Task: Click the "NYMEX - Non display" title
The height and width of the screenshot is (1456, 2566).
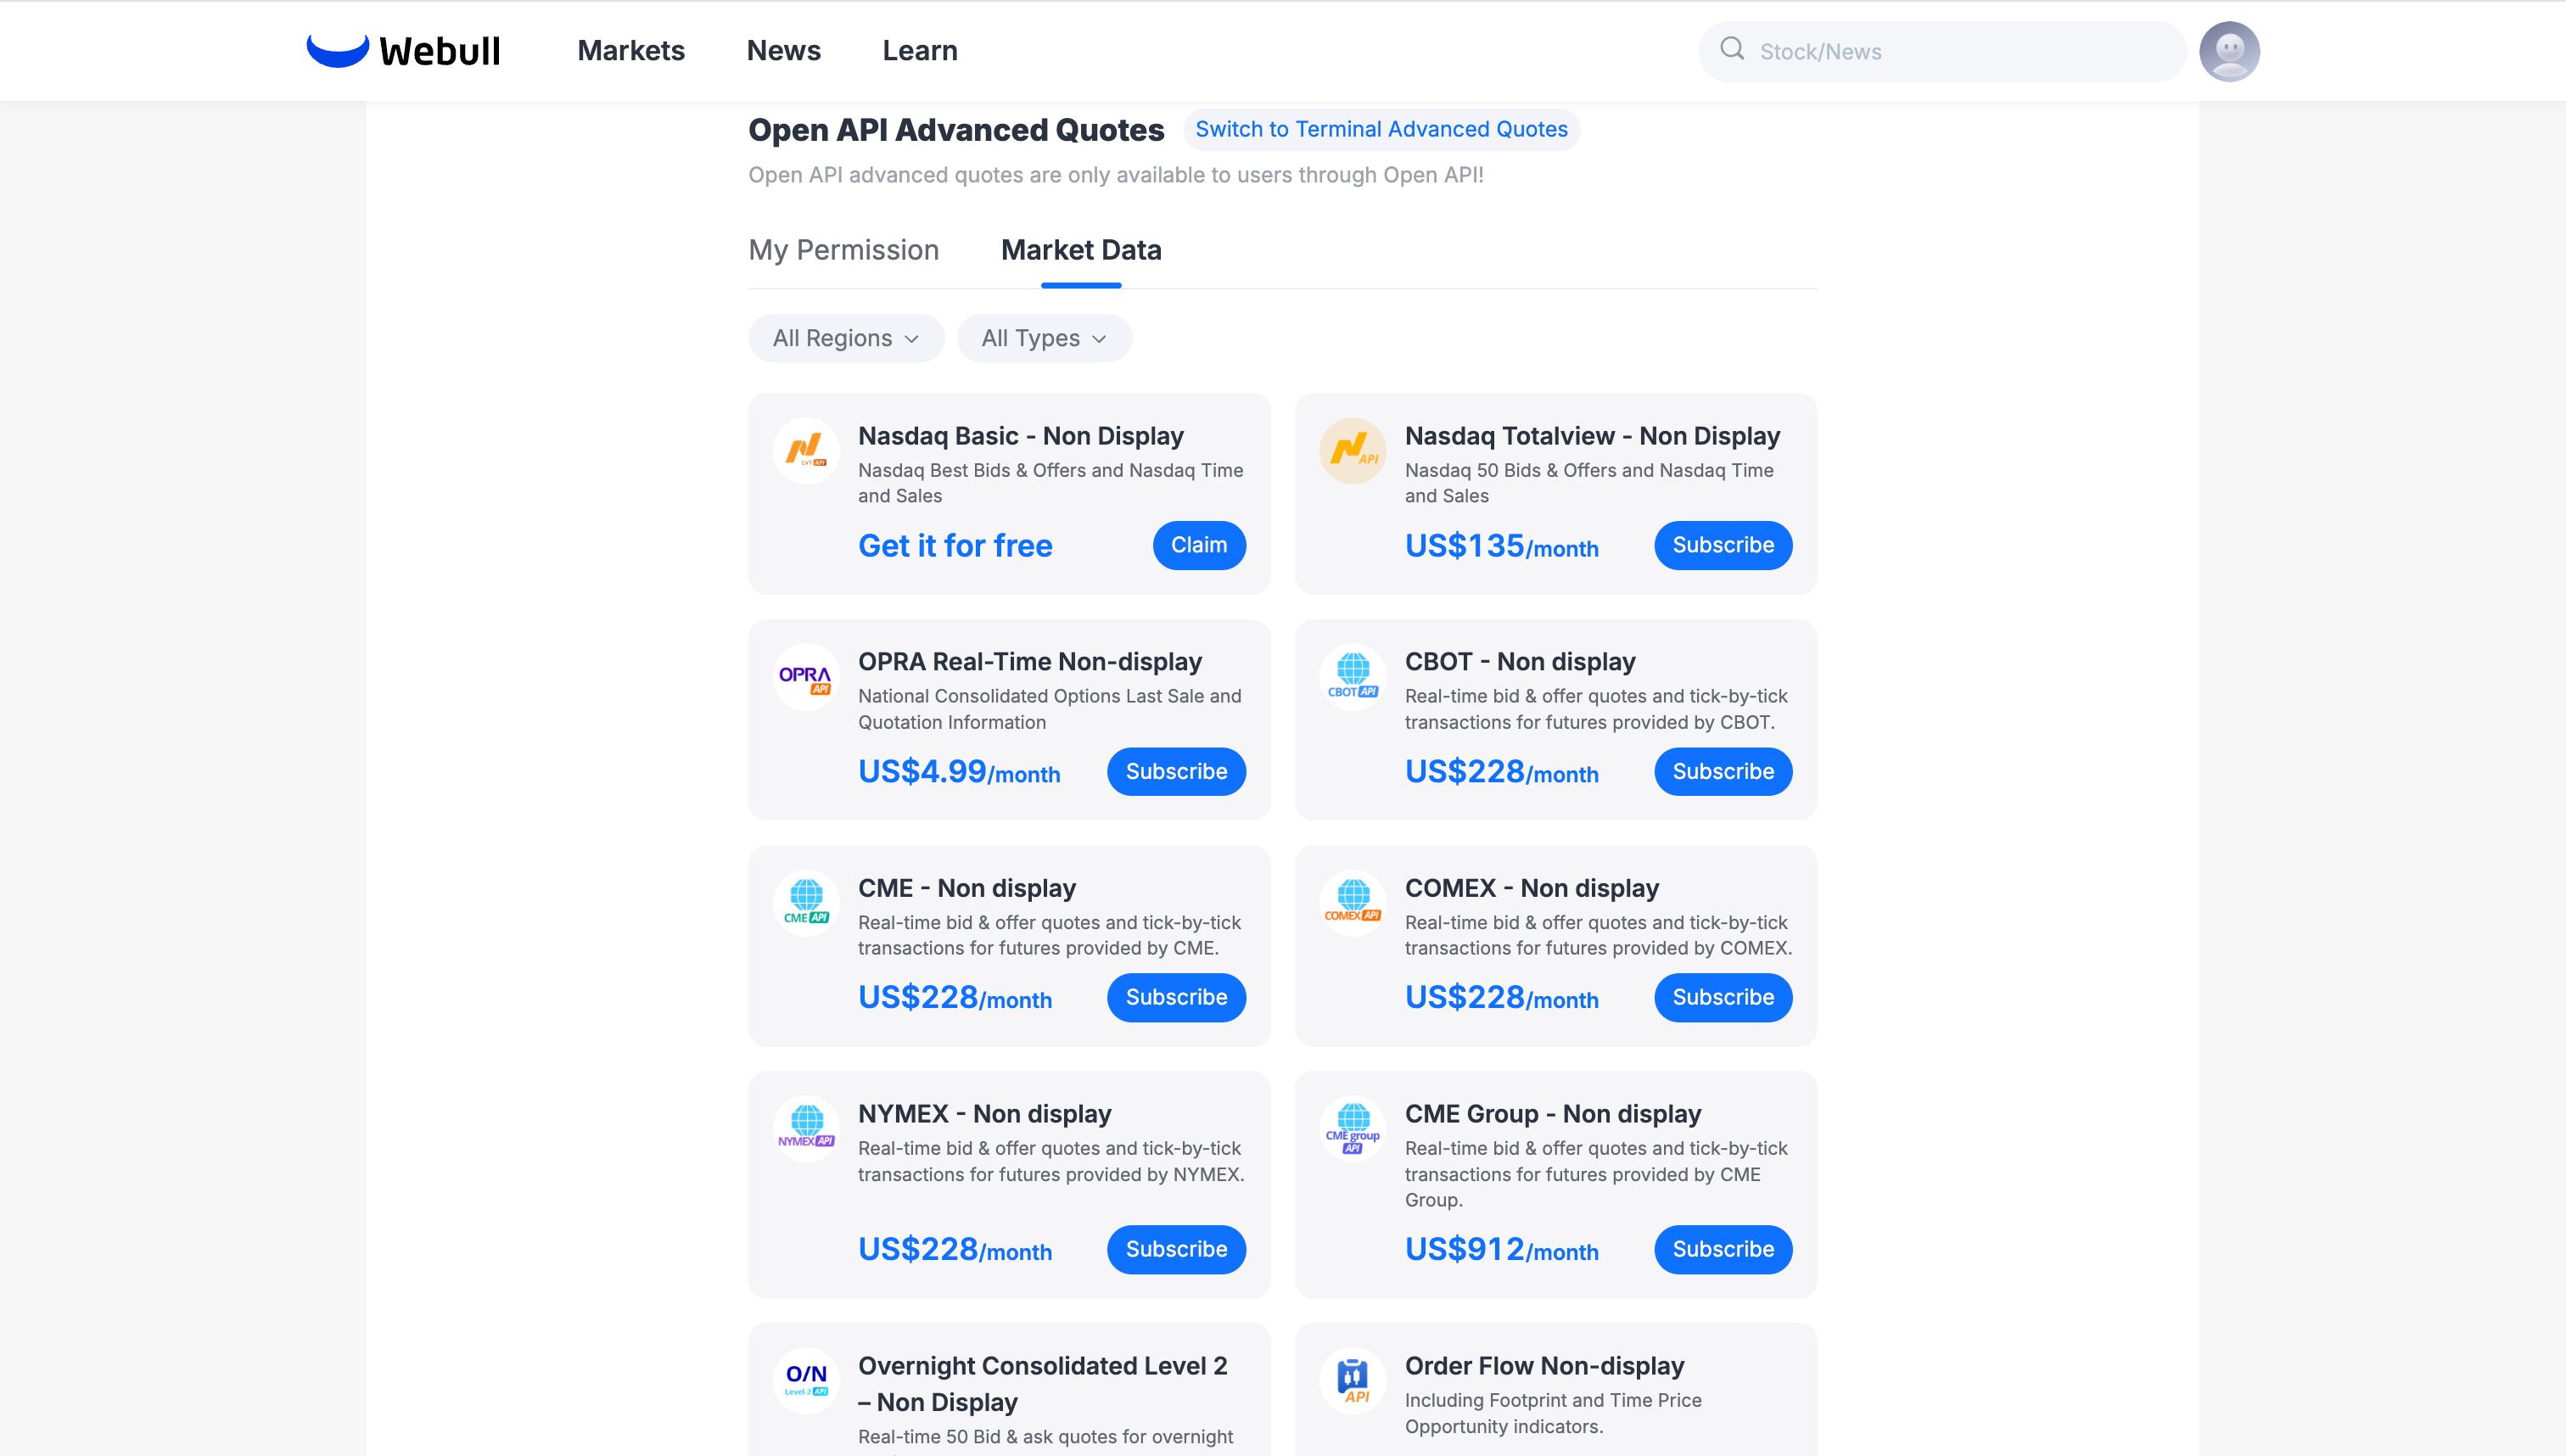Action: [985, 1114]
